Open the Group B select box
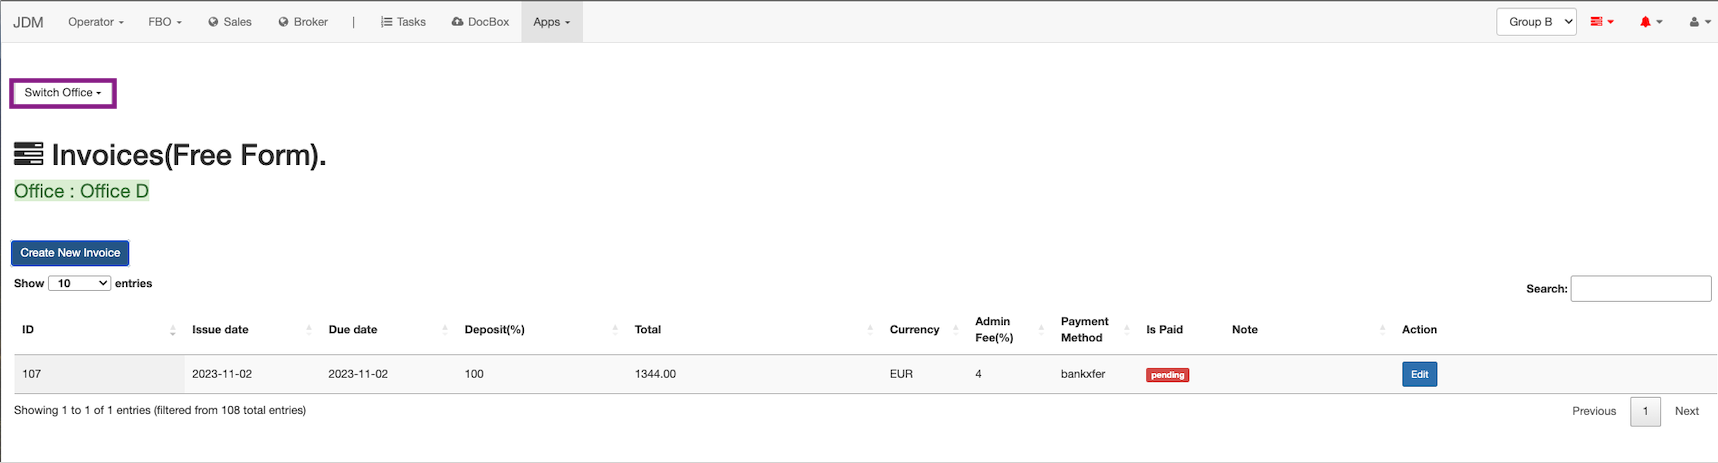 1536,22
